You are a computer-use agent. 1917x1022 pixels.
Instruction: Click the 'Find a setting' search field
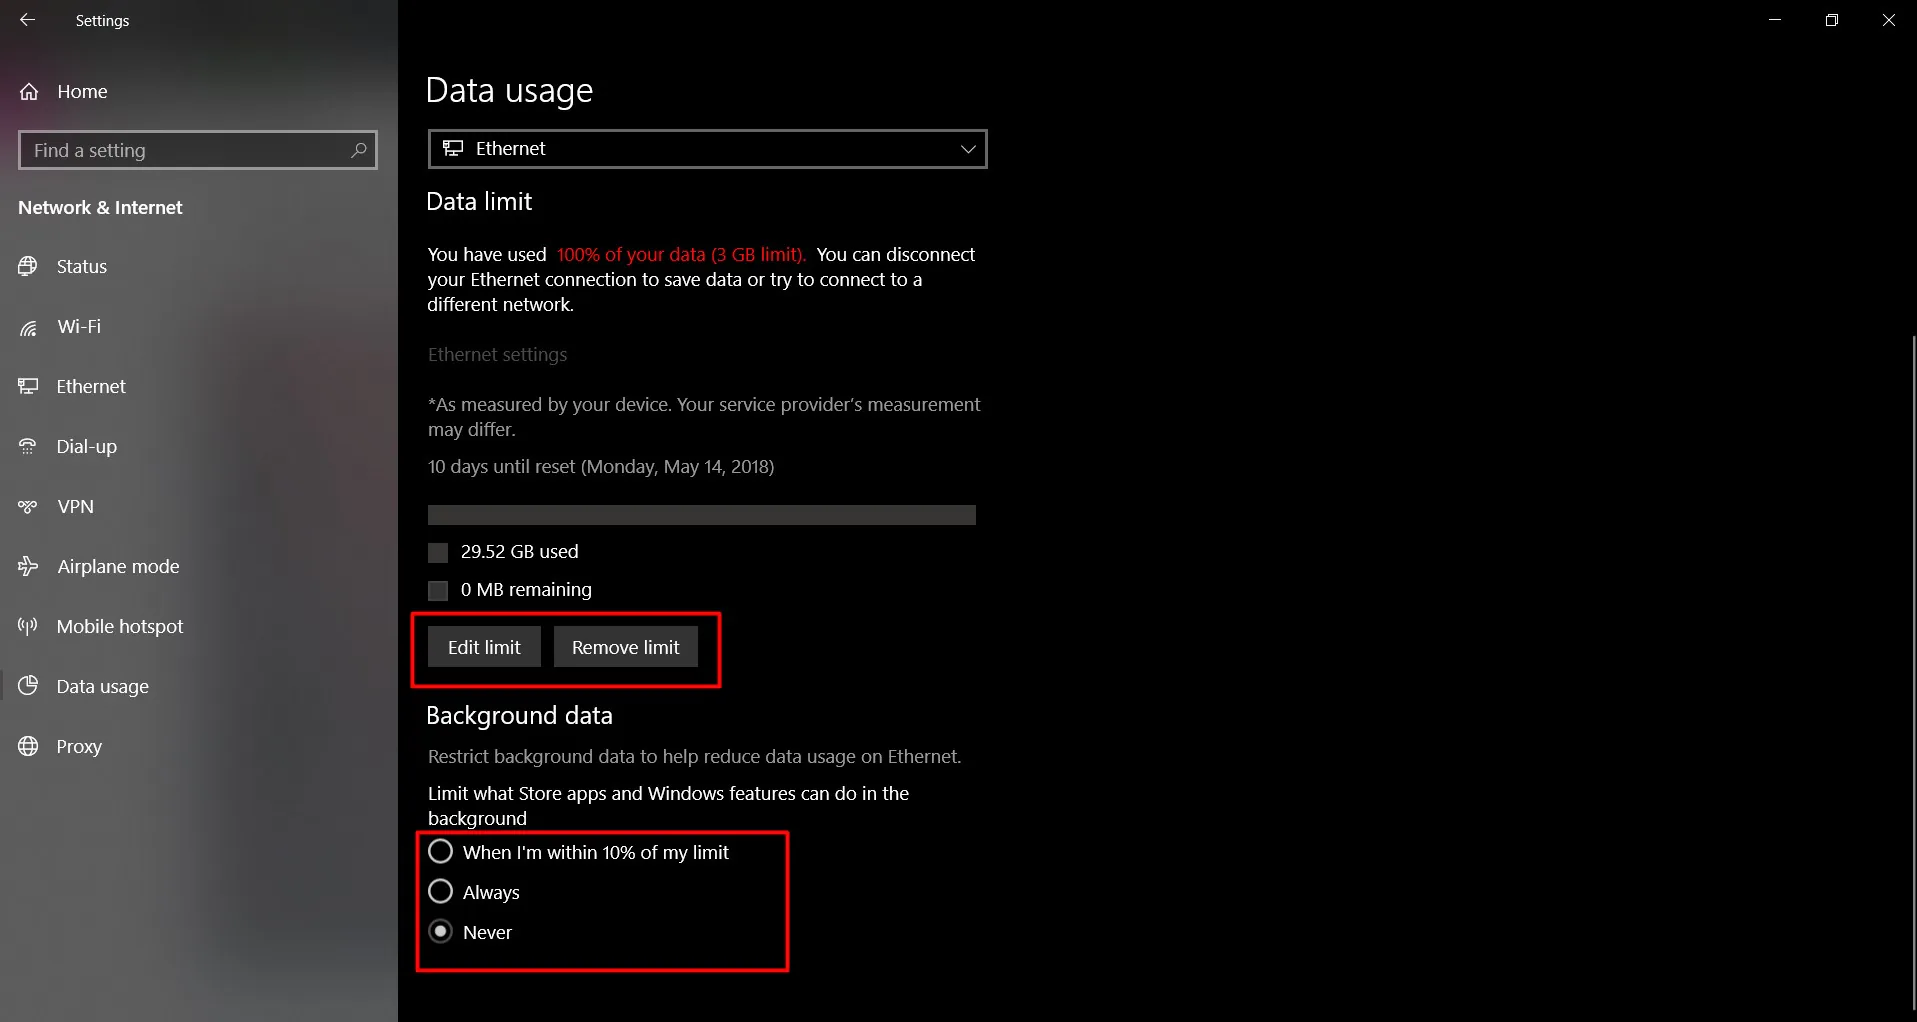[x=198, y=150]
